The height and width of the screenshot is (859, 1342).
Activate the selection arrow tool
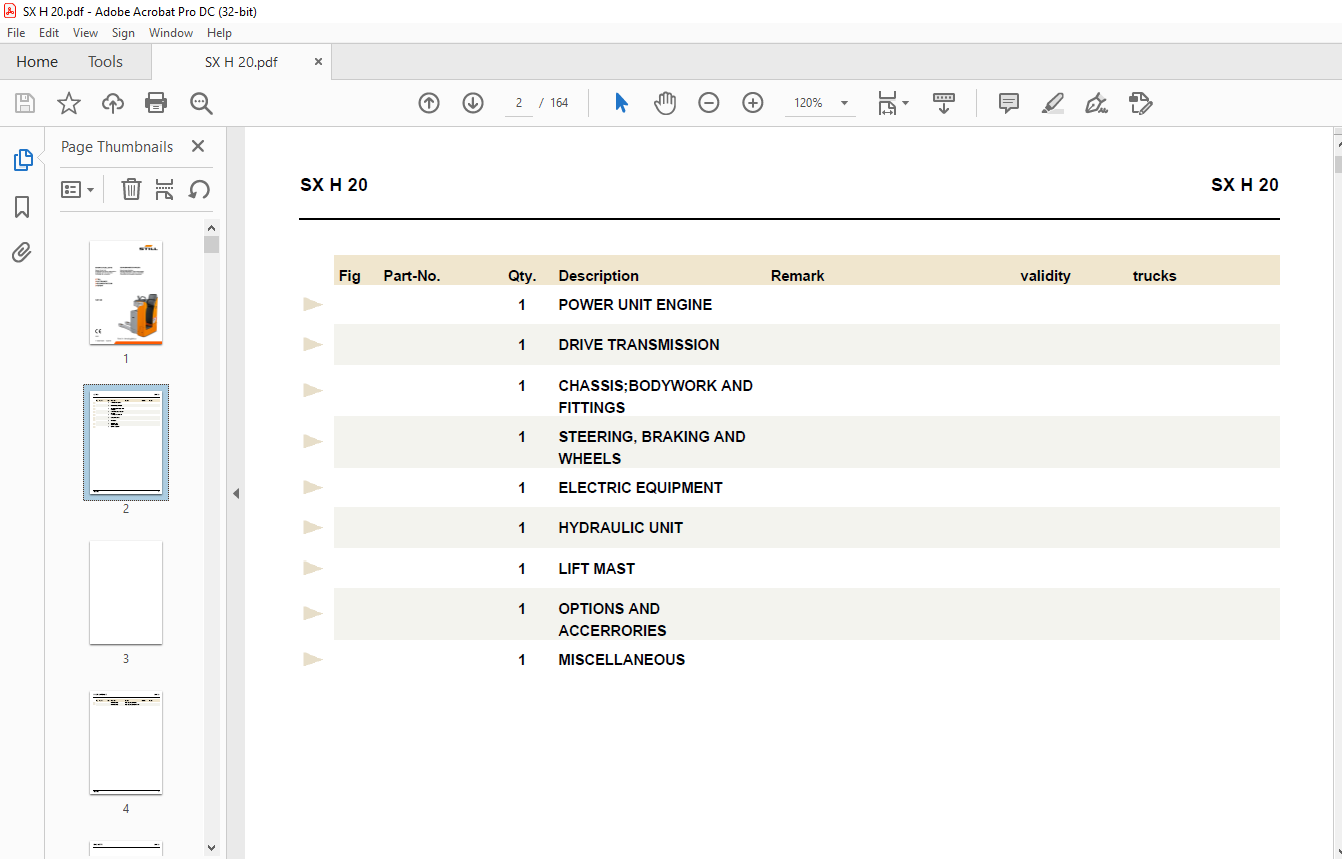(621, 103)
